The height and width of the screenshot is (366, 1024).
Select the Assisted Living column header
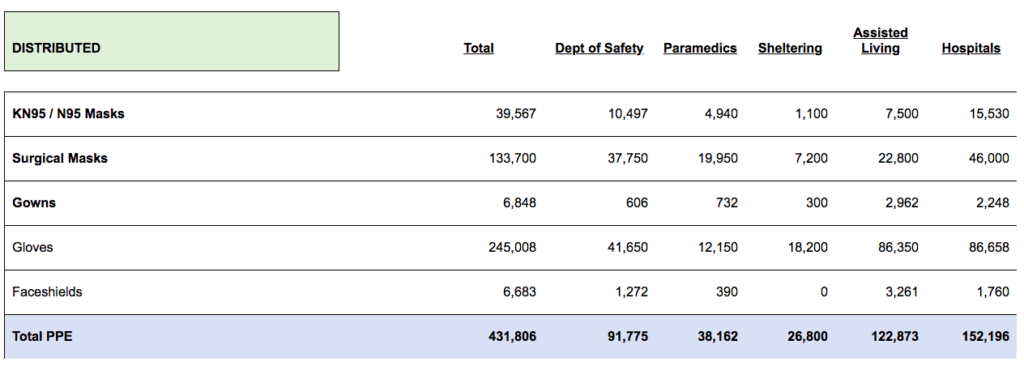tap(880, 41)
